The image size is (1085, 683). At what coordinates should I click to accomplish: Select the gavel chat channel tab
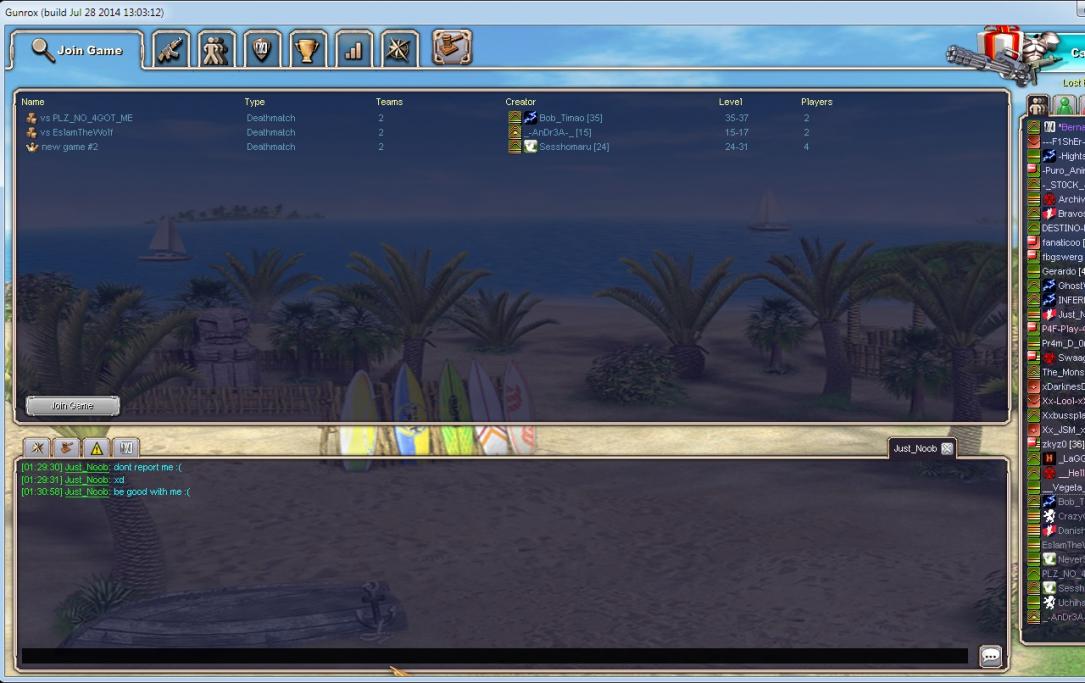(67, 447)
